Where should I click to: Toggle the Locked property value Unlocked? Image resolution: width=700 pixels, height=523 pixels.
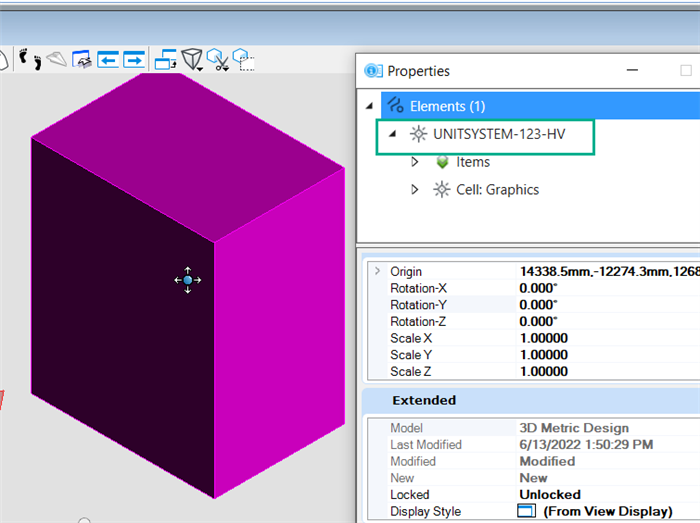[x=549, y=495]
